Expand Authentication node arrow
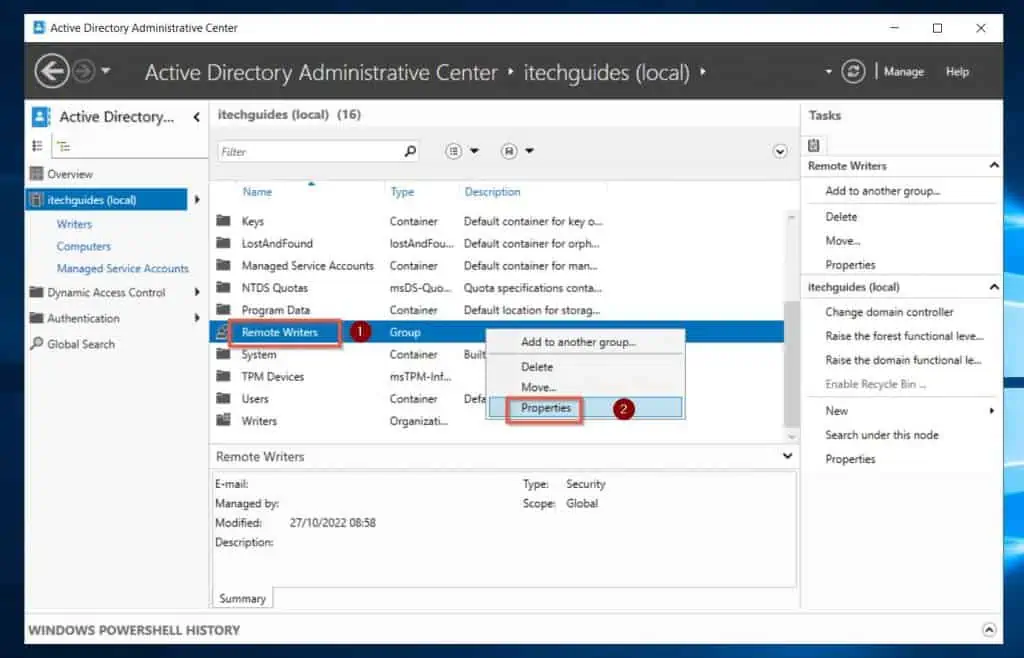 197,319
